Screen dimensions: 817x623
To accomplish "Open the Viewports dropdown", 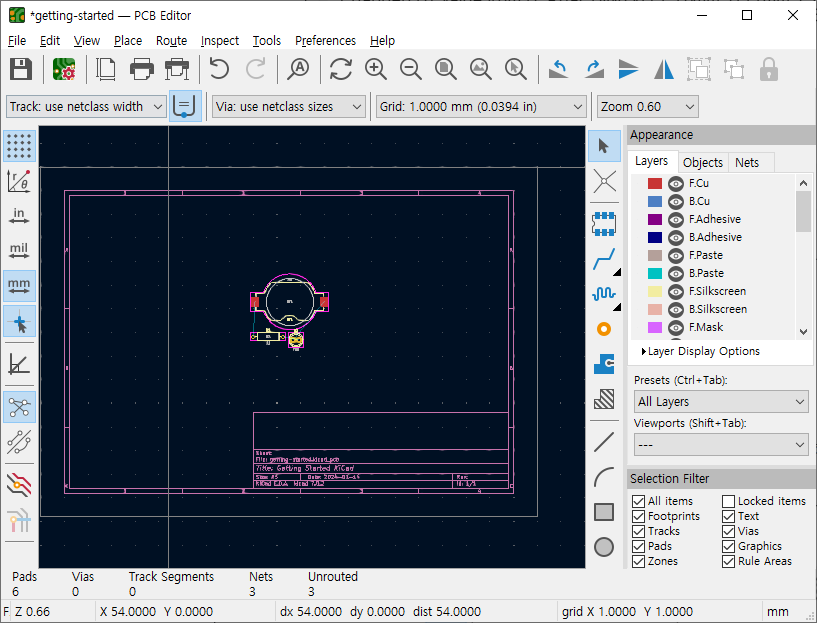I will pyautogui.click(x=721, y=445).
